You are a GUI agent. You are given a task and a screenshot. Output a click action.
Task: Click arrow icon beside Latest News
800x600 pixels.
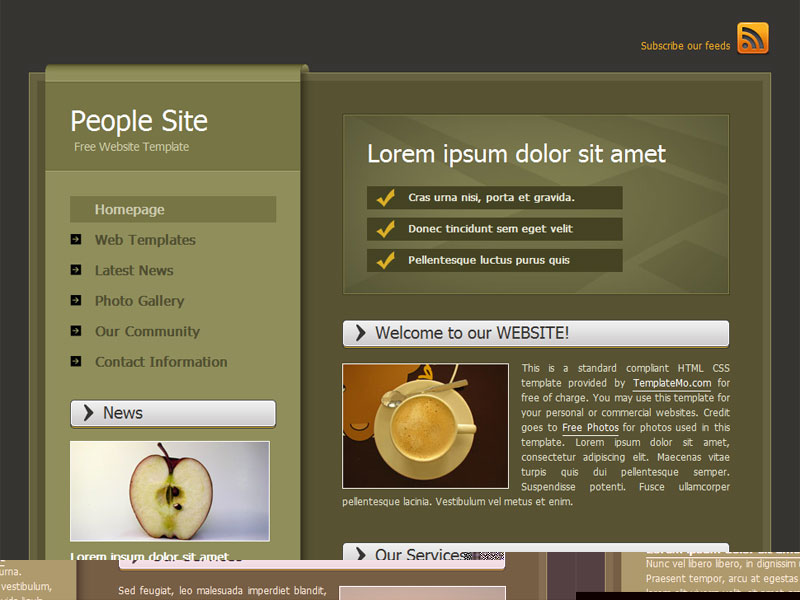[x=76, y=270]
